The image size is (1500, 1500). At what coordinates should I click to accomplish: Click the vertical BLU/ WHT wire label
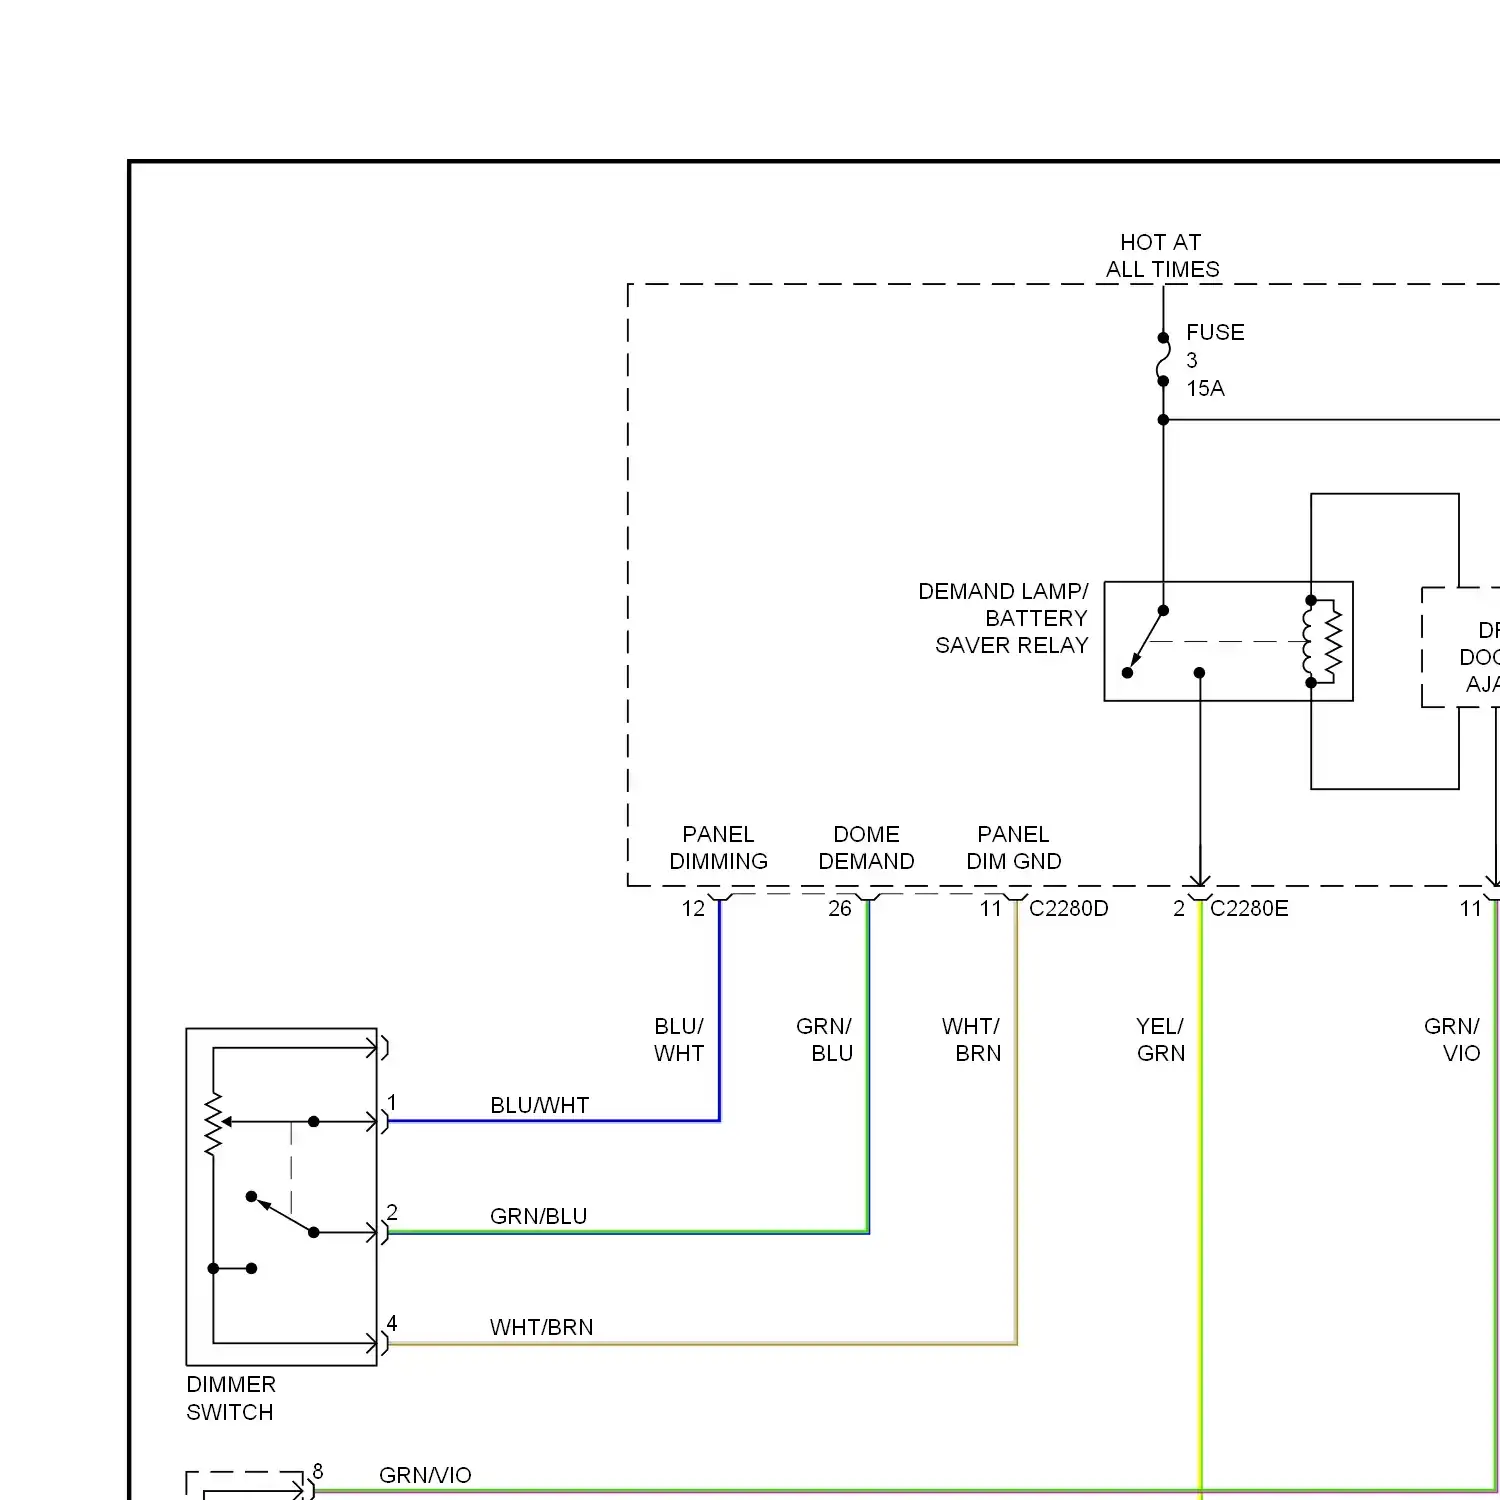tap(679, 1040)
